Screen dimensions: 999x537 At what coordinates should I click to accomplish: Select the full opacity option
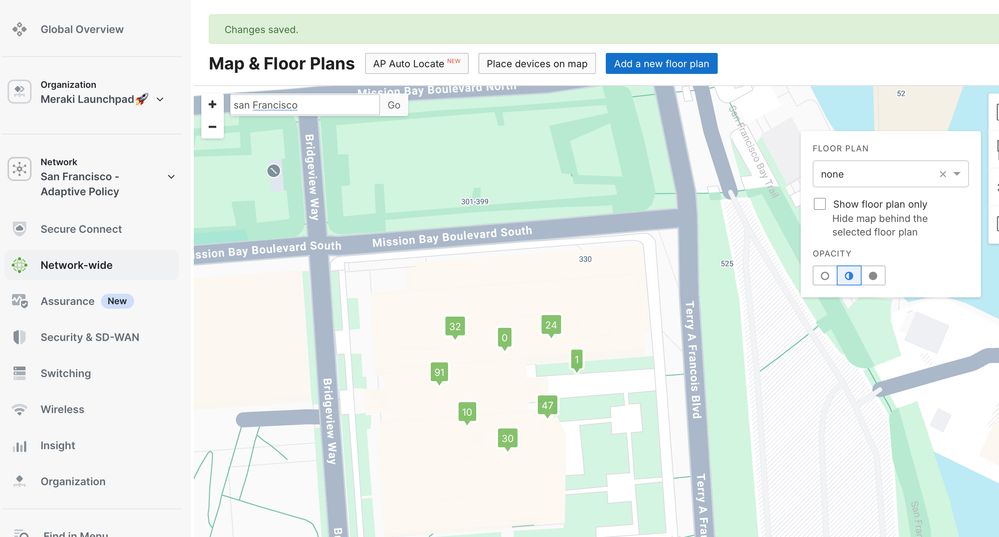[873, 276]
